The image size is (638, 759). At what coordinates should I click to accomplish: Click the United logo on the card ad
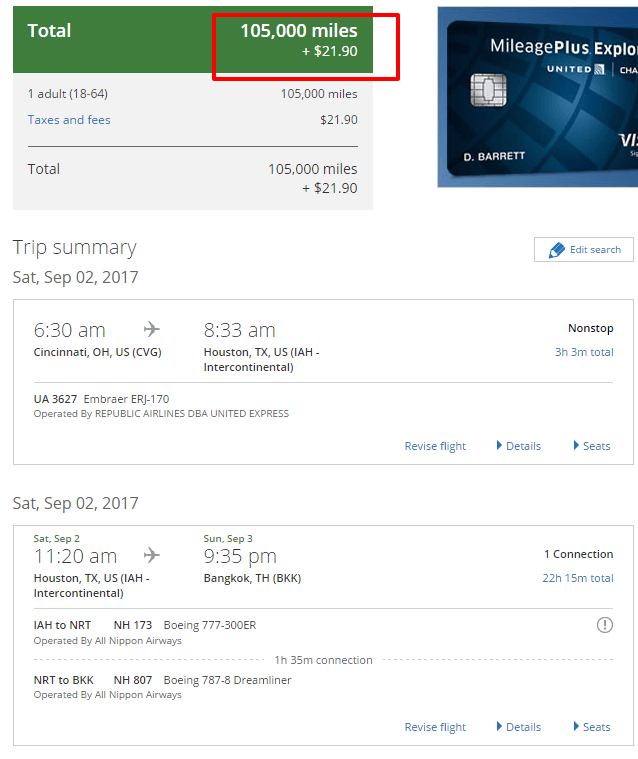576,69
